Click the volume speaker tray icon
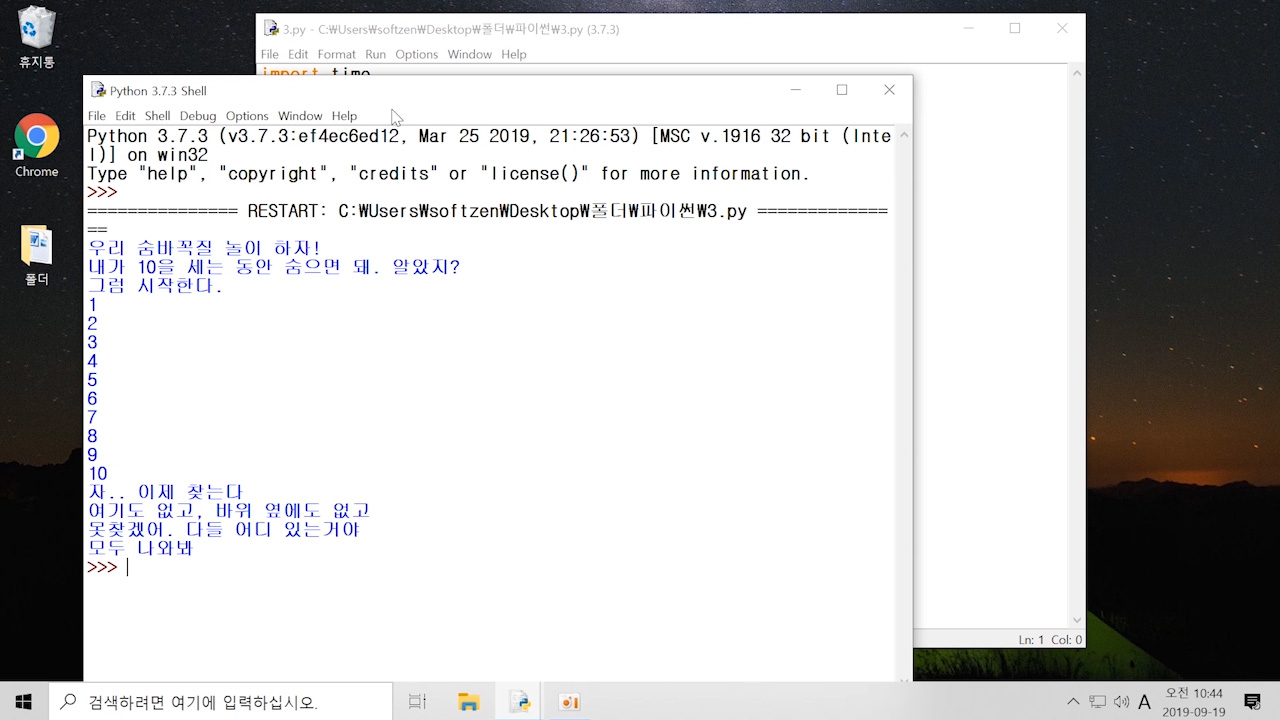Viewport: 1280px width, 720px height. pos(1121,702)
